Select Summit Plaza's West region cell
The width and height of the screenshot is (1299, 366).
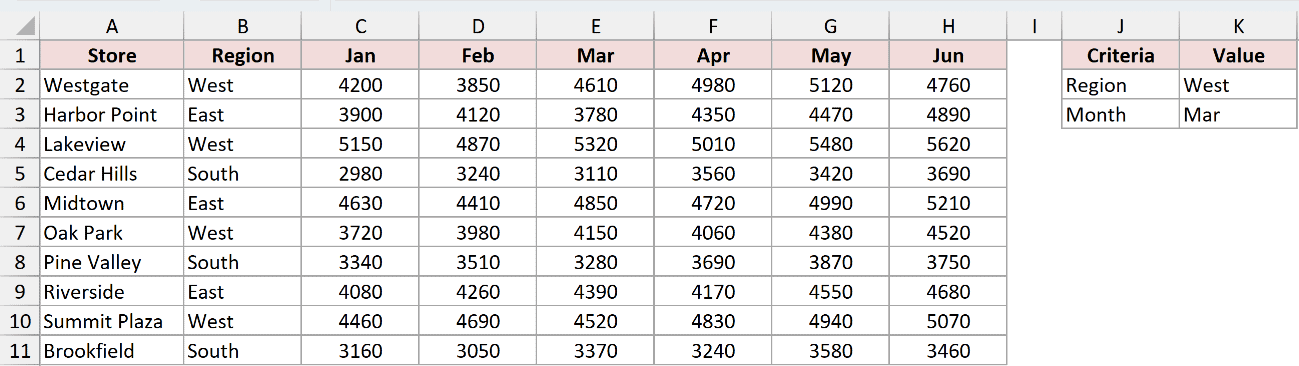(243, 321)
